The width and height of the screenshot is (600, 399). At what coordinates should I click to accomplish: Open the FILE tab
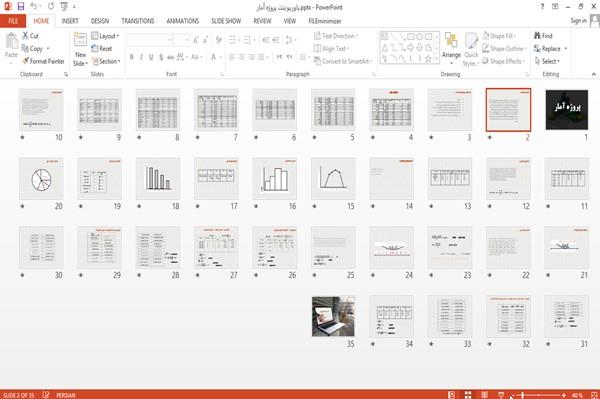(13, 21)
